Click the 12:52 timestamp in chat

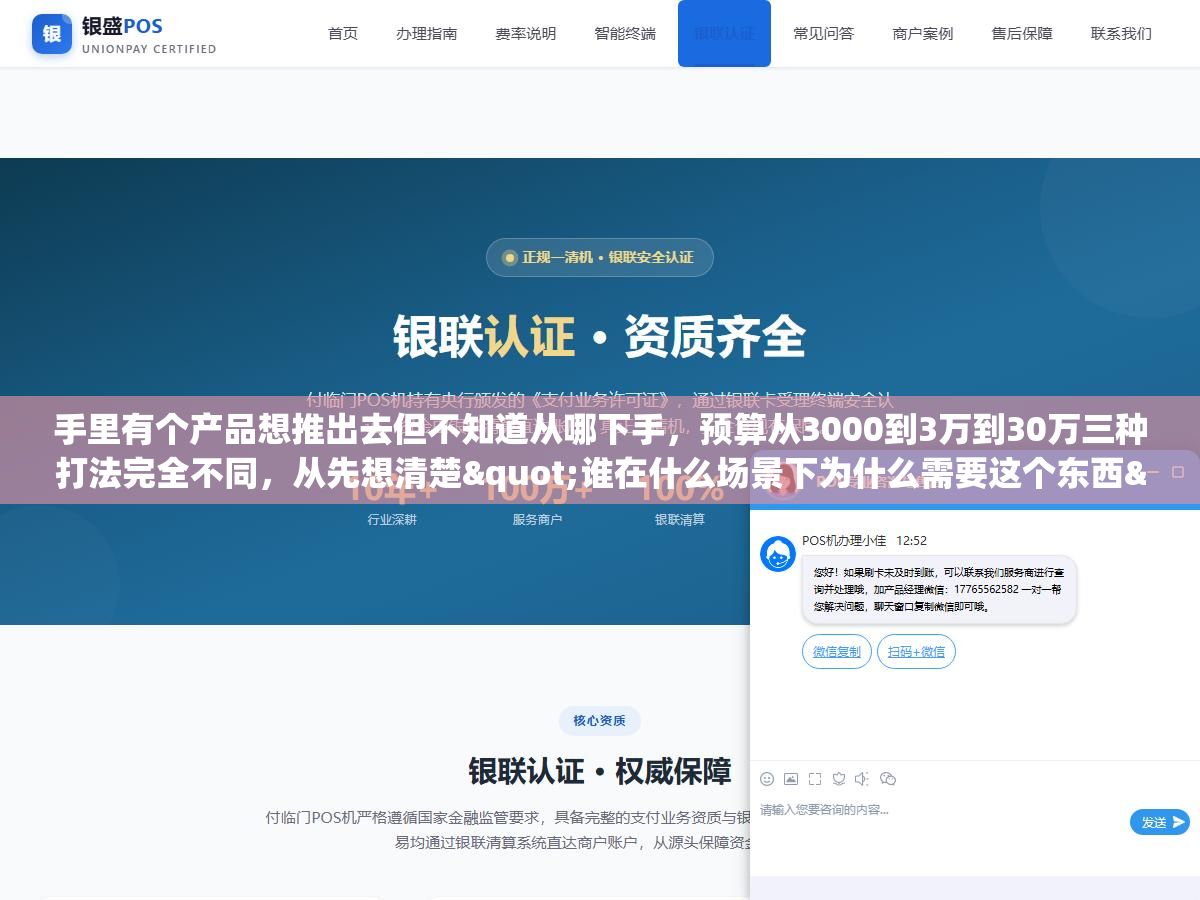911,540
